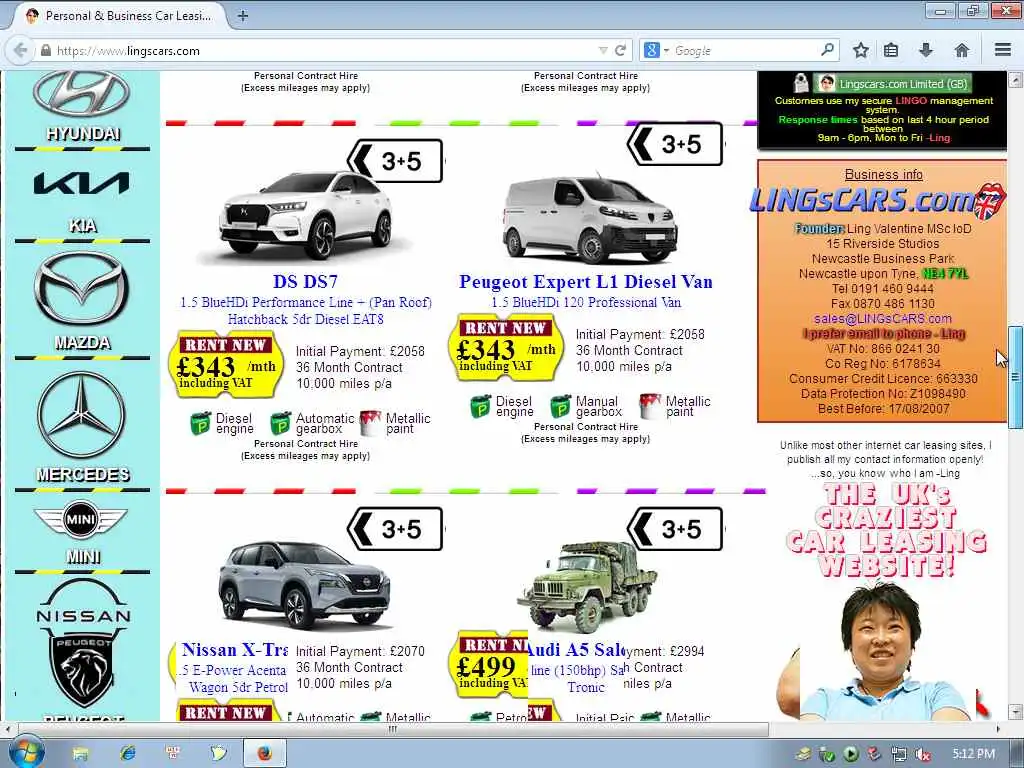Click the DS7 diesel engine fuel can icon

tap(200, 423)
